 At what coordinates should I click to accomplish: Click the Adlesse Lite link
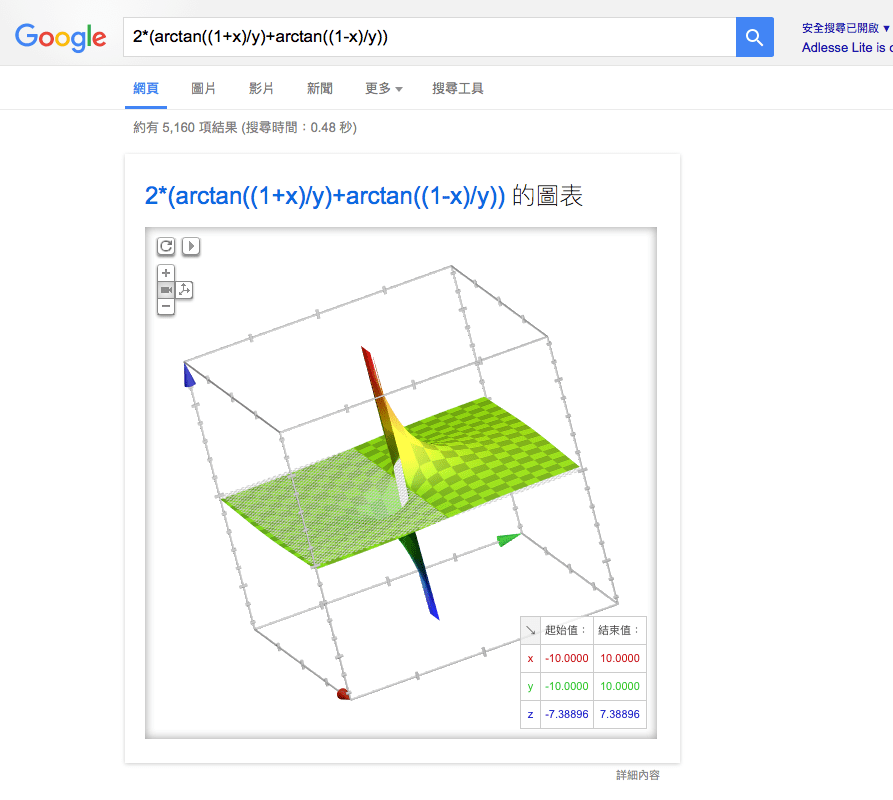click(x=840, y=47)
